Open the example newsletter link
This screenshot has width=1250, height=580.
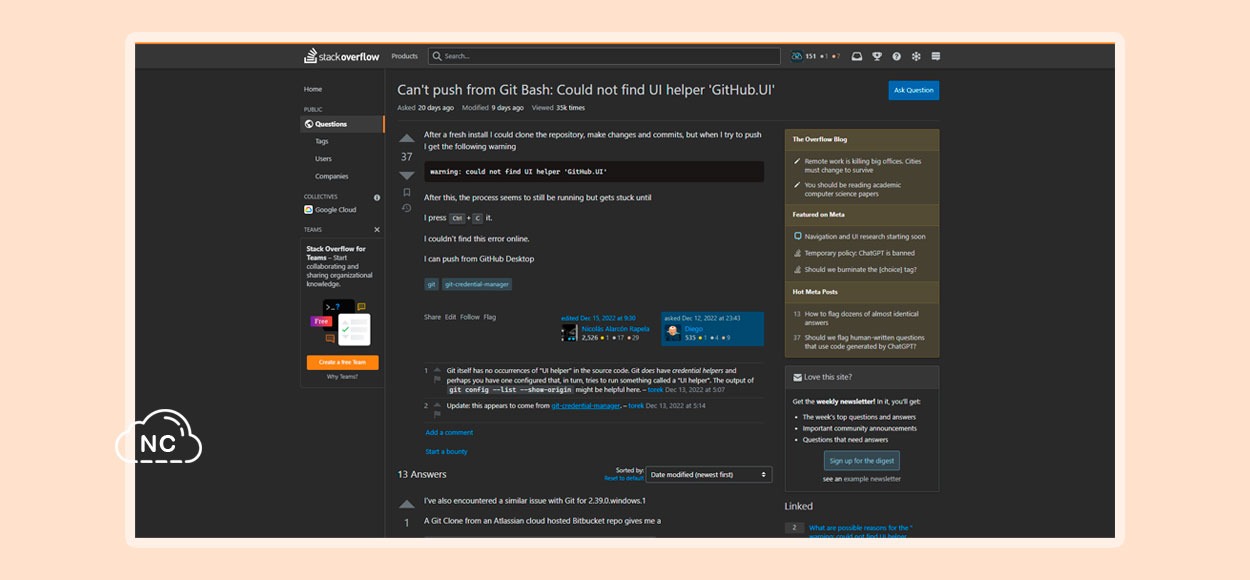pos(872,479)
